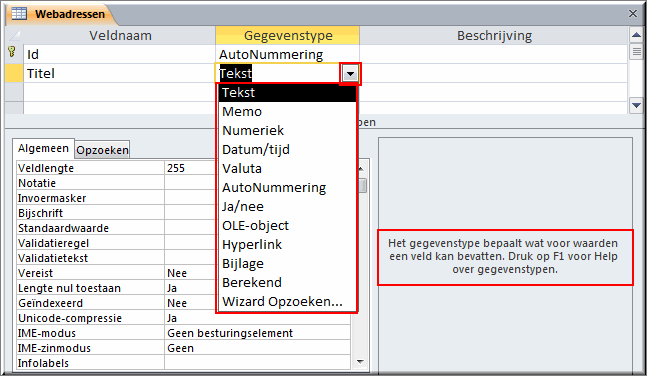The width and height of the screenshot is (647, 376).
Task: Click the field grid scrollbar down arrow
Action: tap(636, 105)
